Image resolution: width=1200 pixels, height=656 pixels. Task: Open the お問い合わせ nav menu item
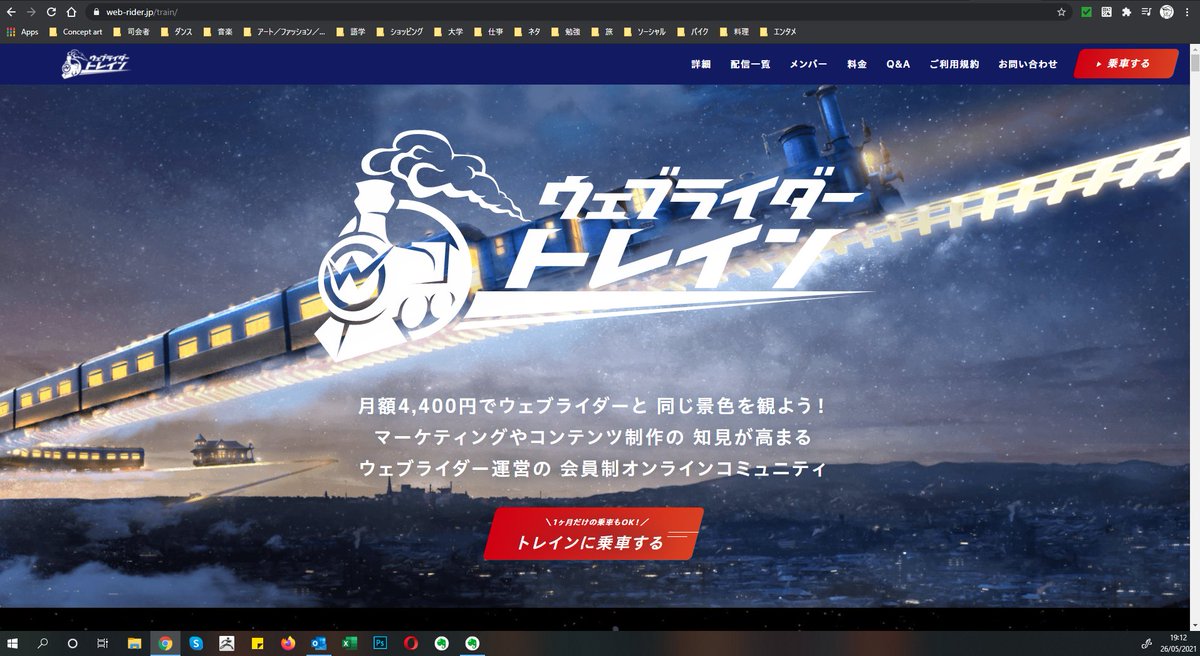pos(1027,64)
